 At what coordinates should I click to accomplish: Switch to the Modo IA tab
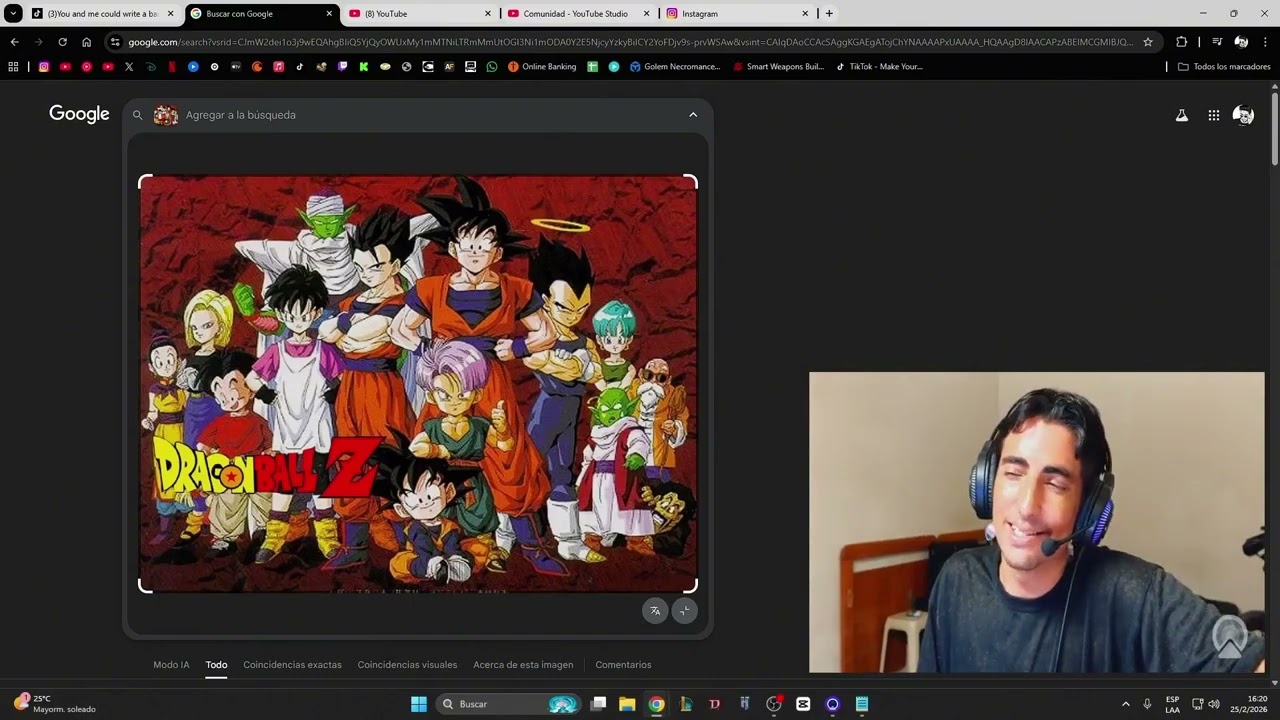[x=171, y=665]
